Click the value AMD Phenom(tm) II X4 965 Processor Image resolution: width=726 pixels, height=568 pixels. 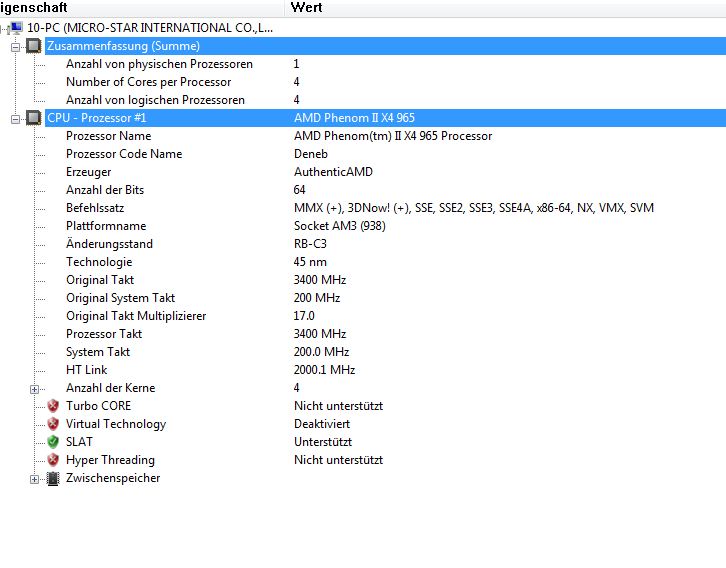393,136
